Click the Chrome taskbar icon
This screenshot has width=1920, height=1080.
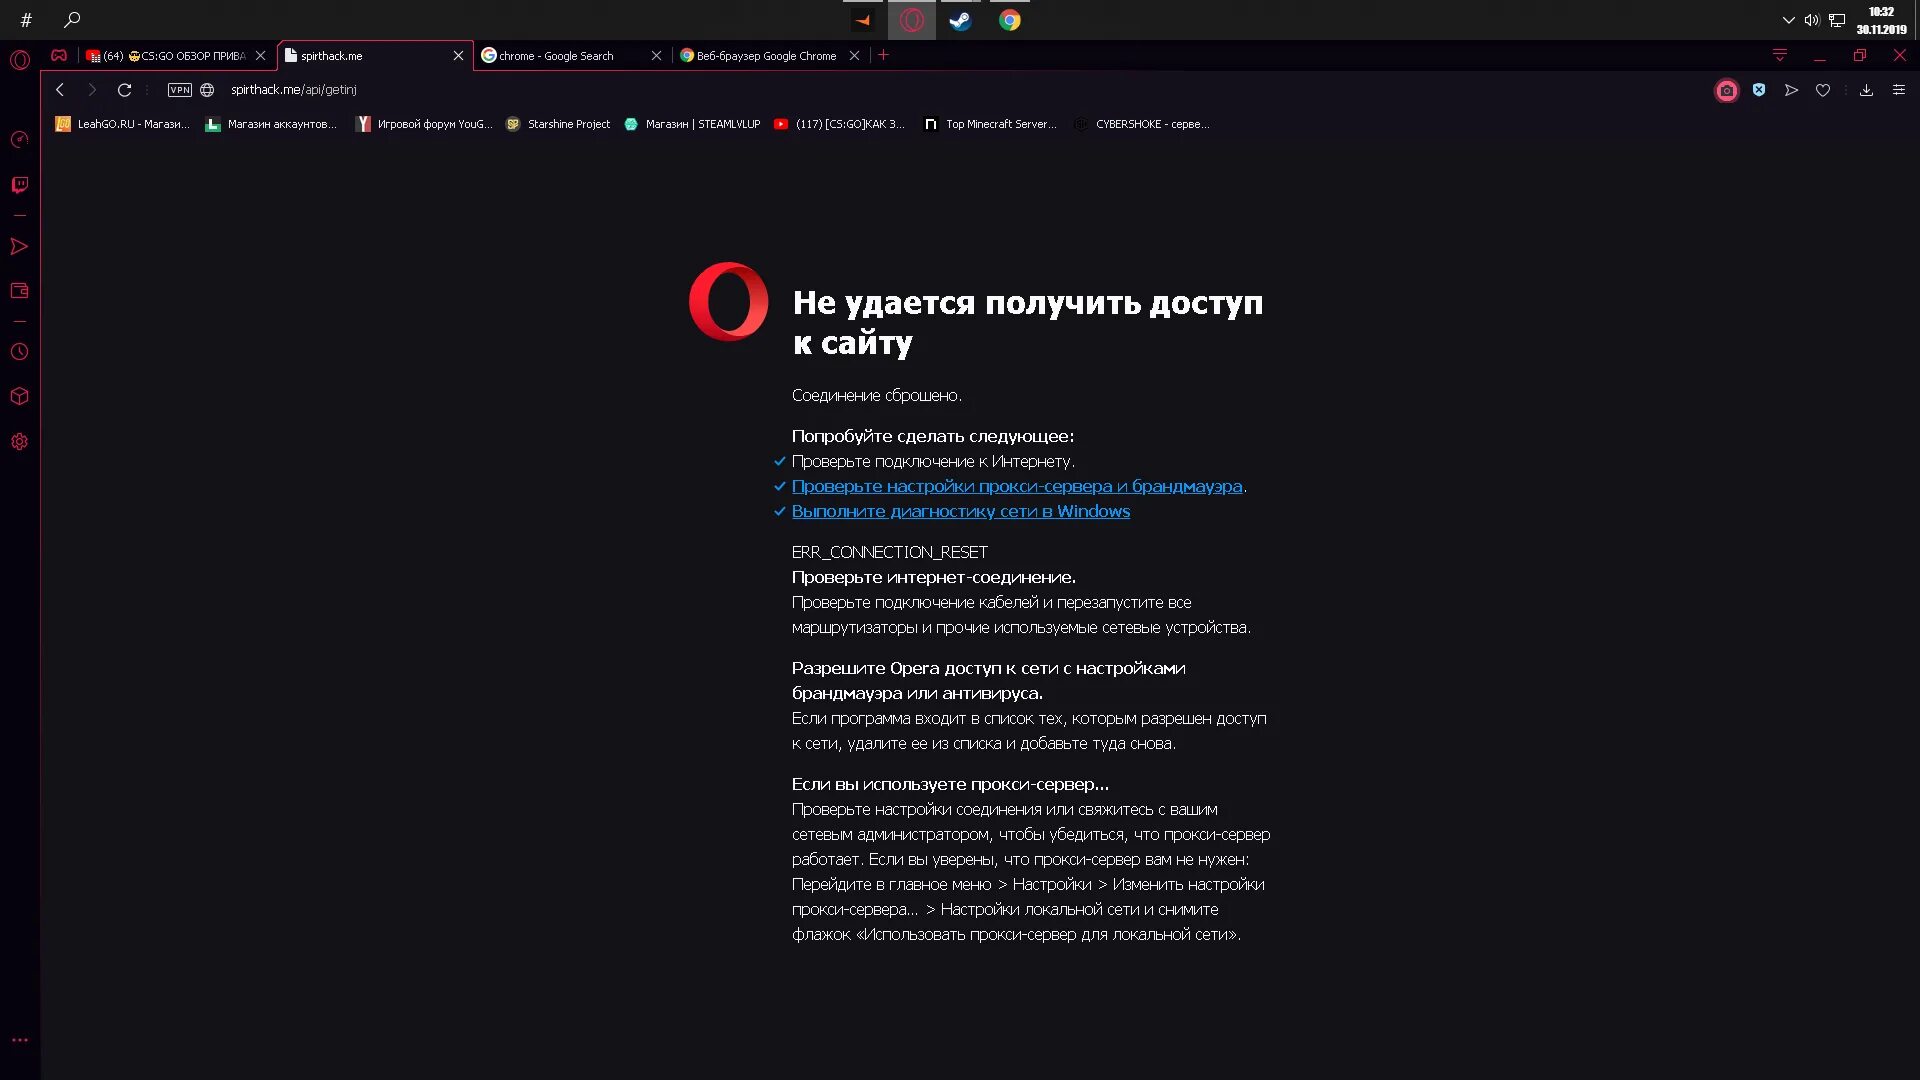pyautogui.click(x=1010, y=20)
